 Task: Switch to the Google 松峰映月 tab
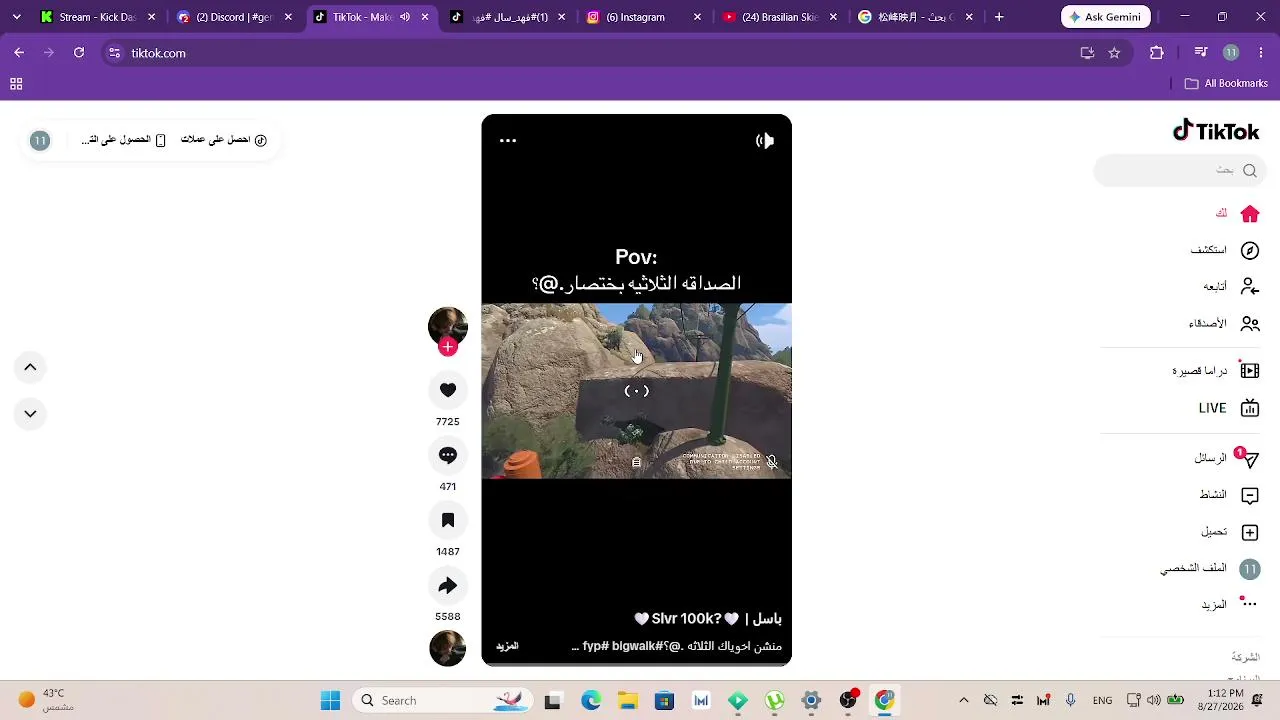916,17
